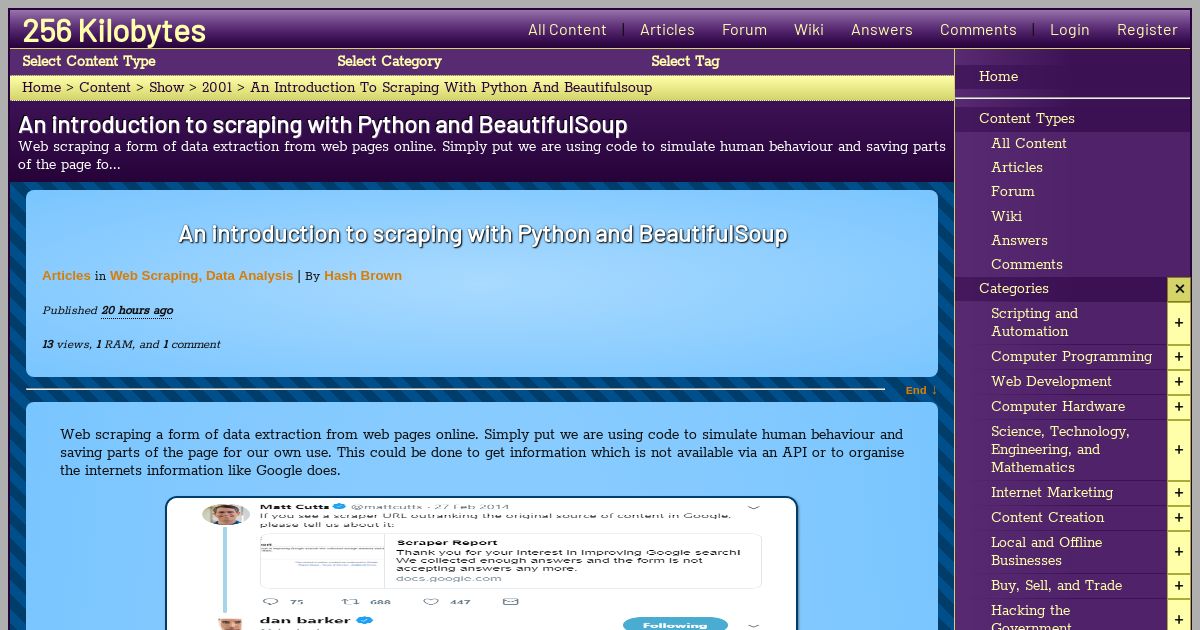This screenshot has width=1200, height=630.
Task: Click the '1 comment' count text
Action: pos(192,345)
